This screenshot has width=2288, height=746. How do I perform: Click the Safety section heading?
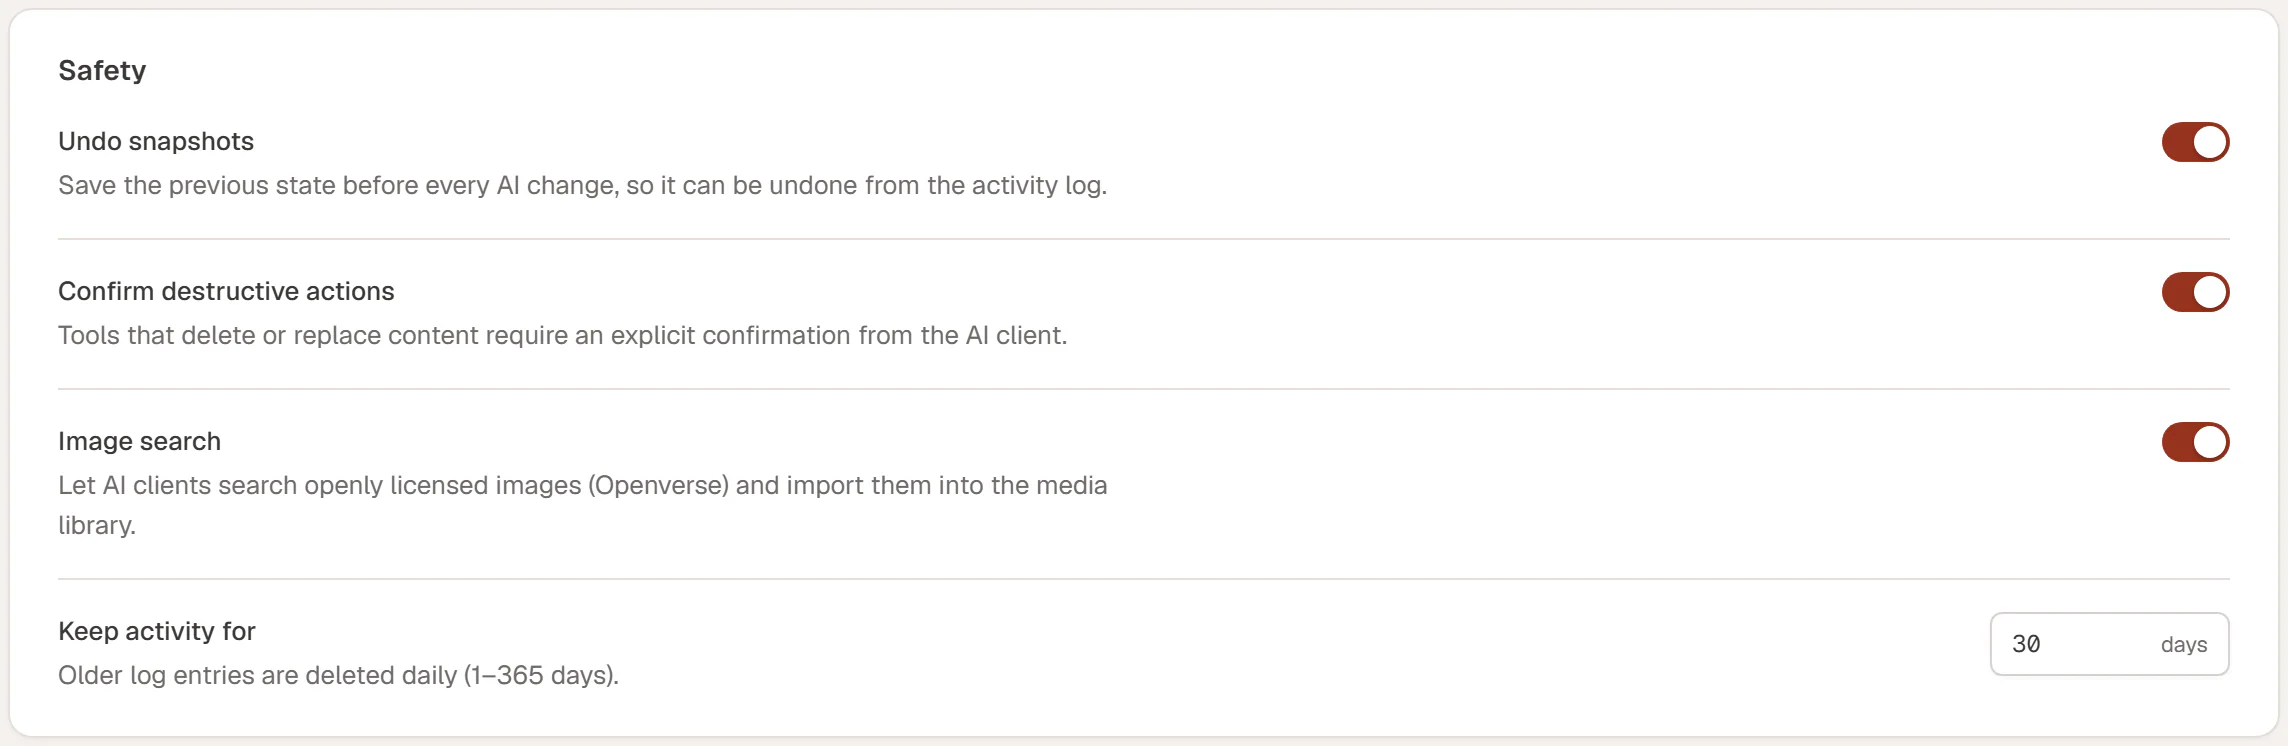[102, 70]
